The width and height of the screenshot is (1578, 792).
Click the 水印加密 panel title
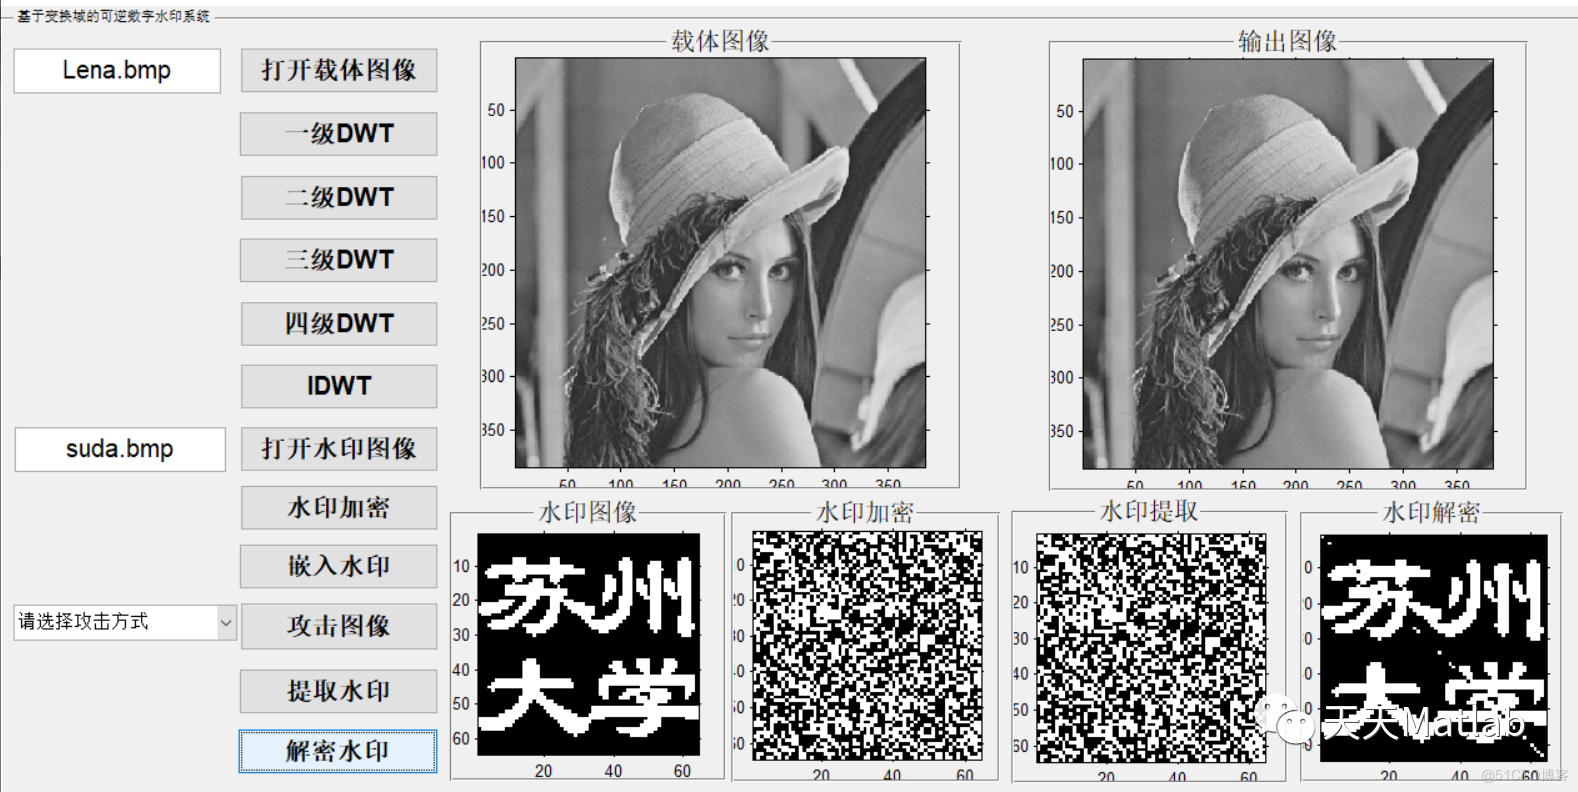pos(865,512)
